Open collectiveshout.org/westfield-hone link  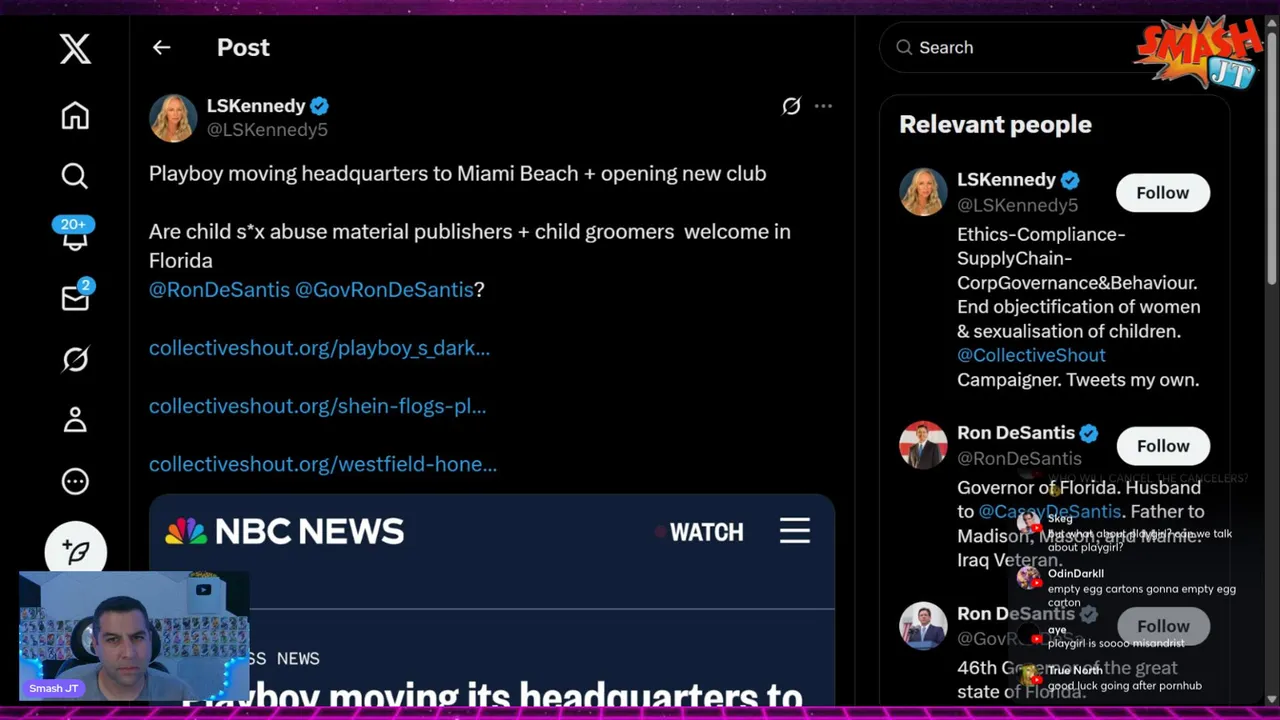pyautogui.click(x=322, y=464)
